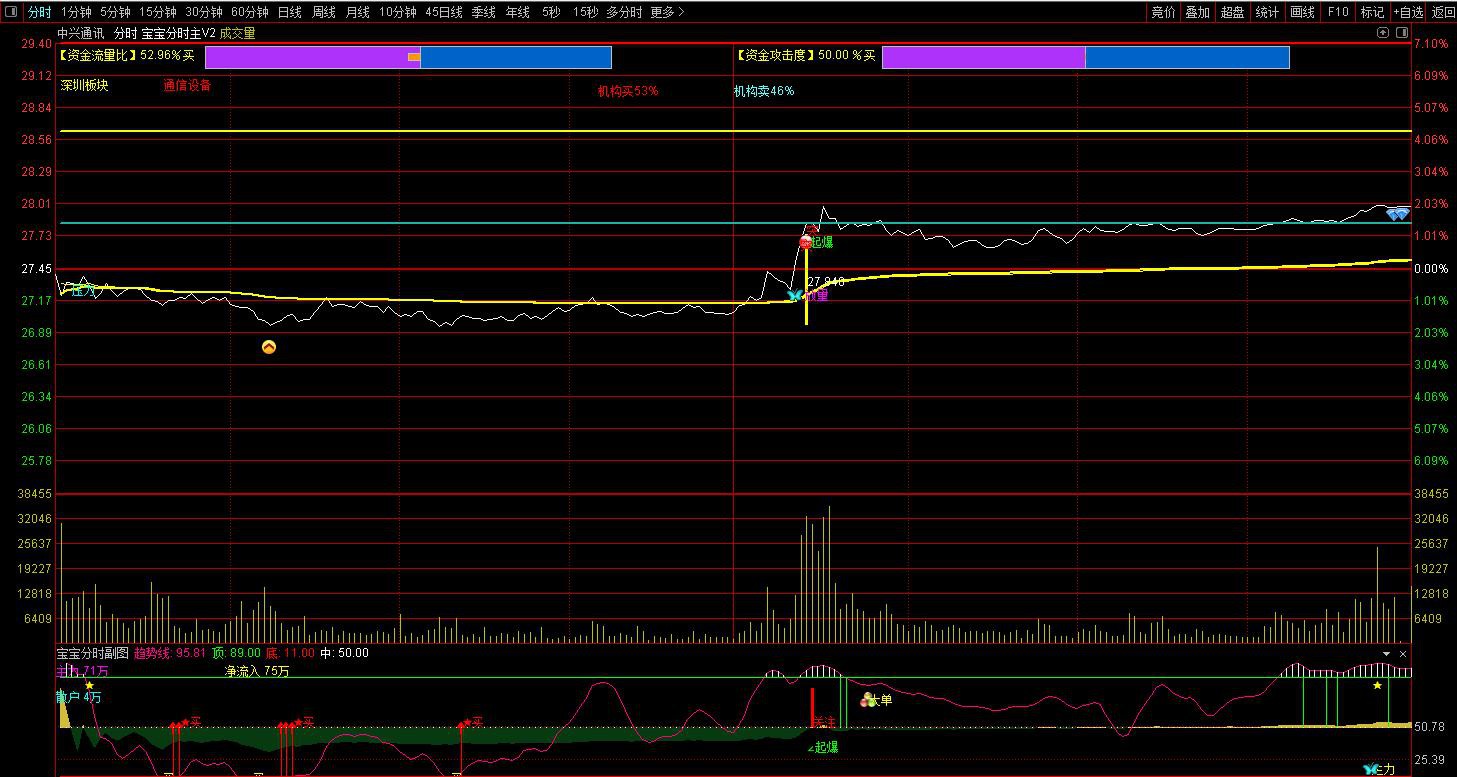The height and width of the screenshot is (777, 1457).
Task: Select the 10分钟 chart period
Action: tap(398, 12)
